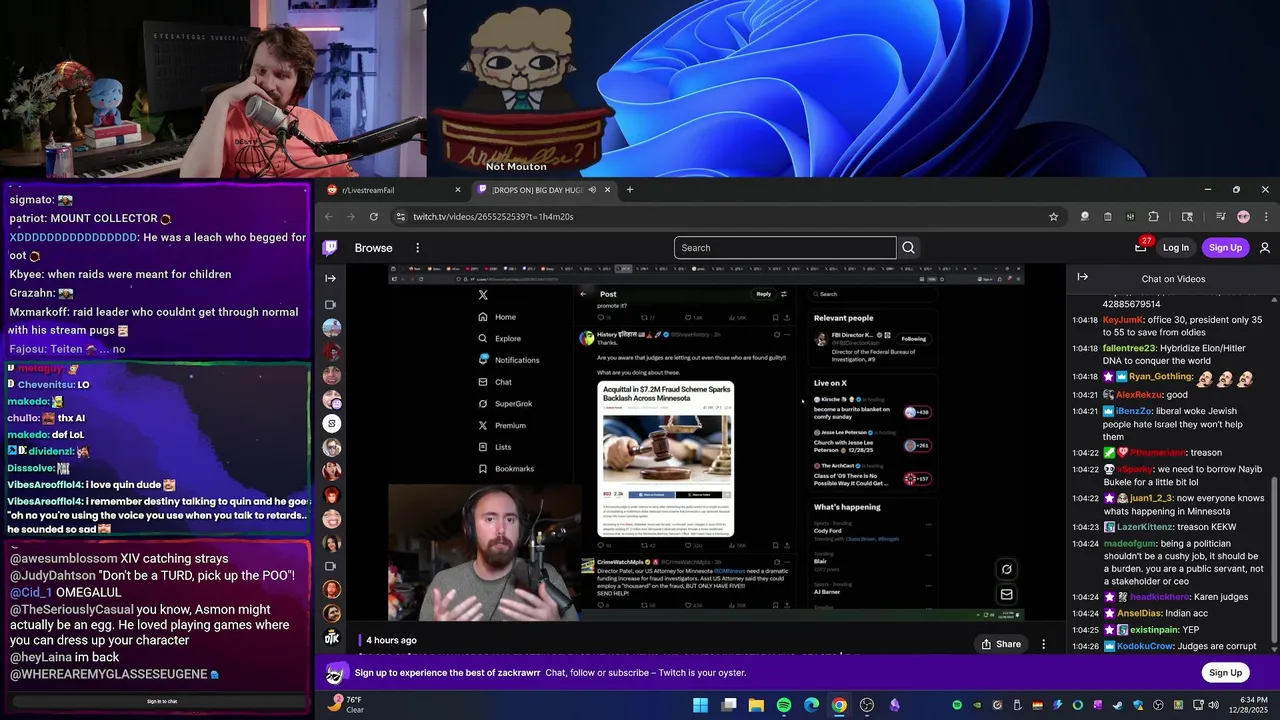This screenshot has height=720, width=1280.
Task: Click Ryan_Gothling's username in chat
Action: 1161,376
